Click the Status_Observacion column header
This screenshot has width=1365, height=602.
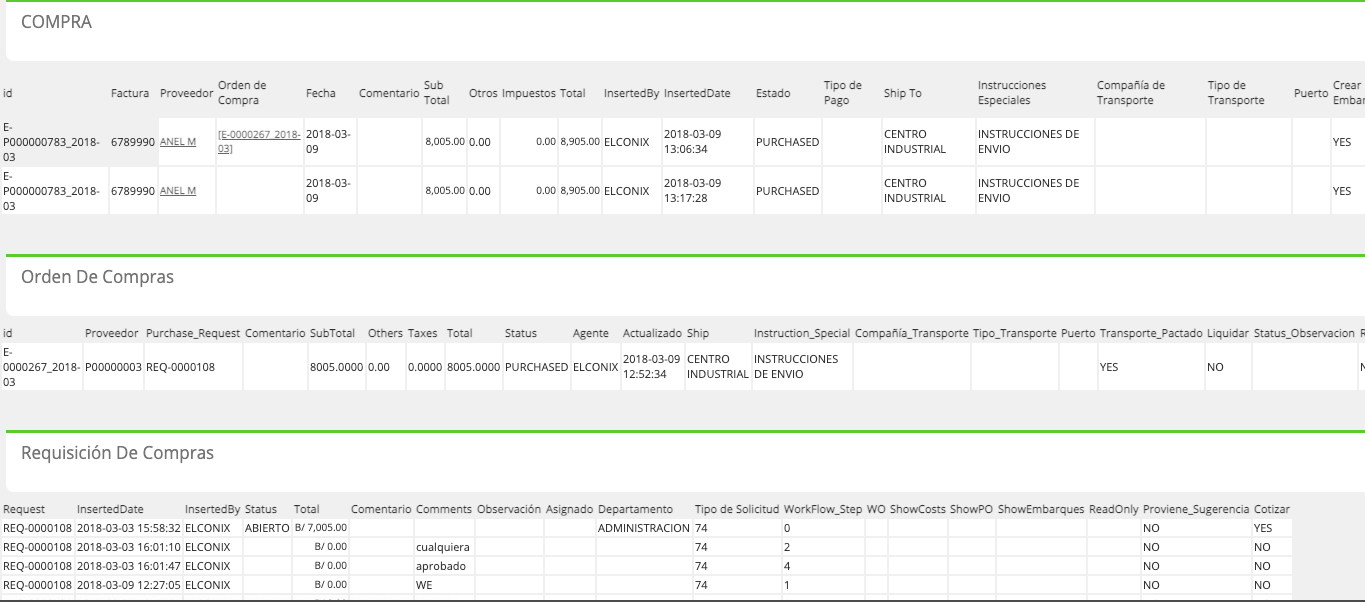pyautogui.click(x=1303, y=333)
